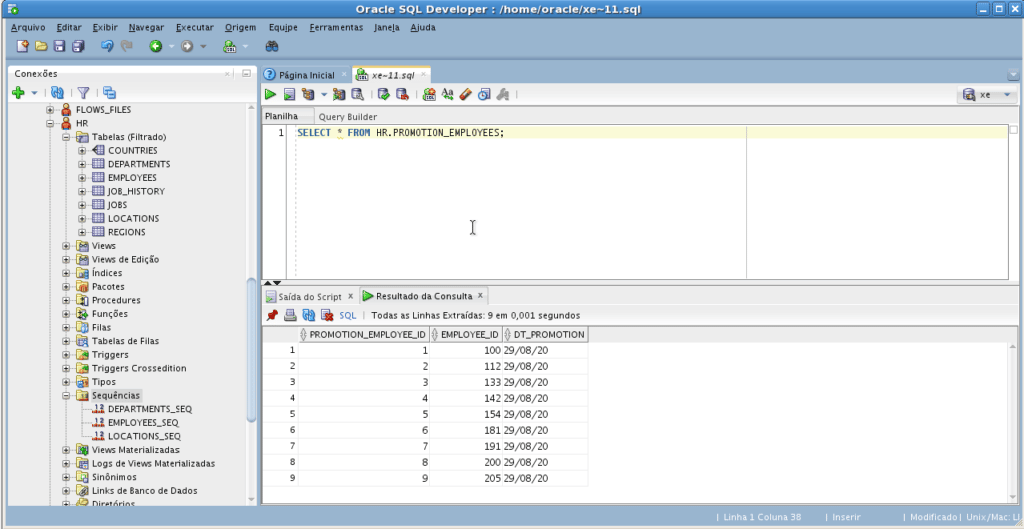Click the binoculars search icon
This screenshot has height=529, width=1024.
click(x=271, y=47)
